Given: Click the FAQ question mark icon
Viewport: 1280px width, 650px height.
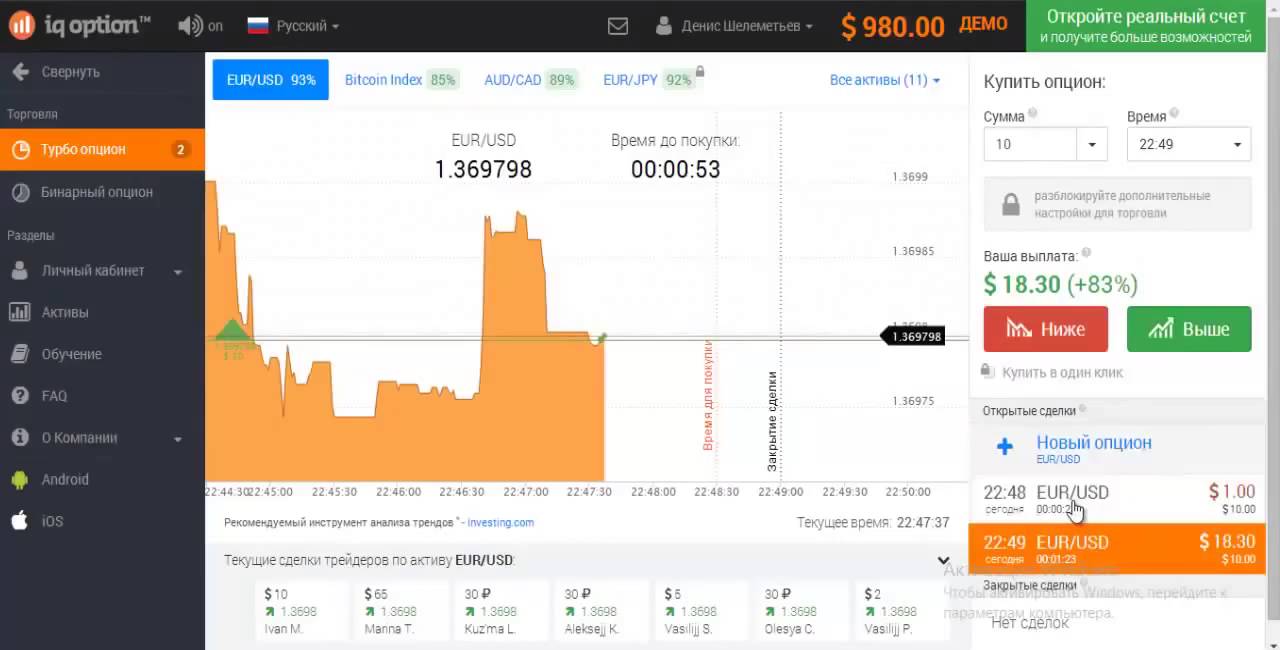Looking at the screenshot, I should [x=19, y=396].
